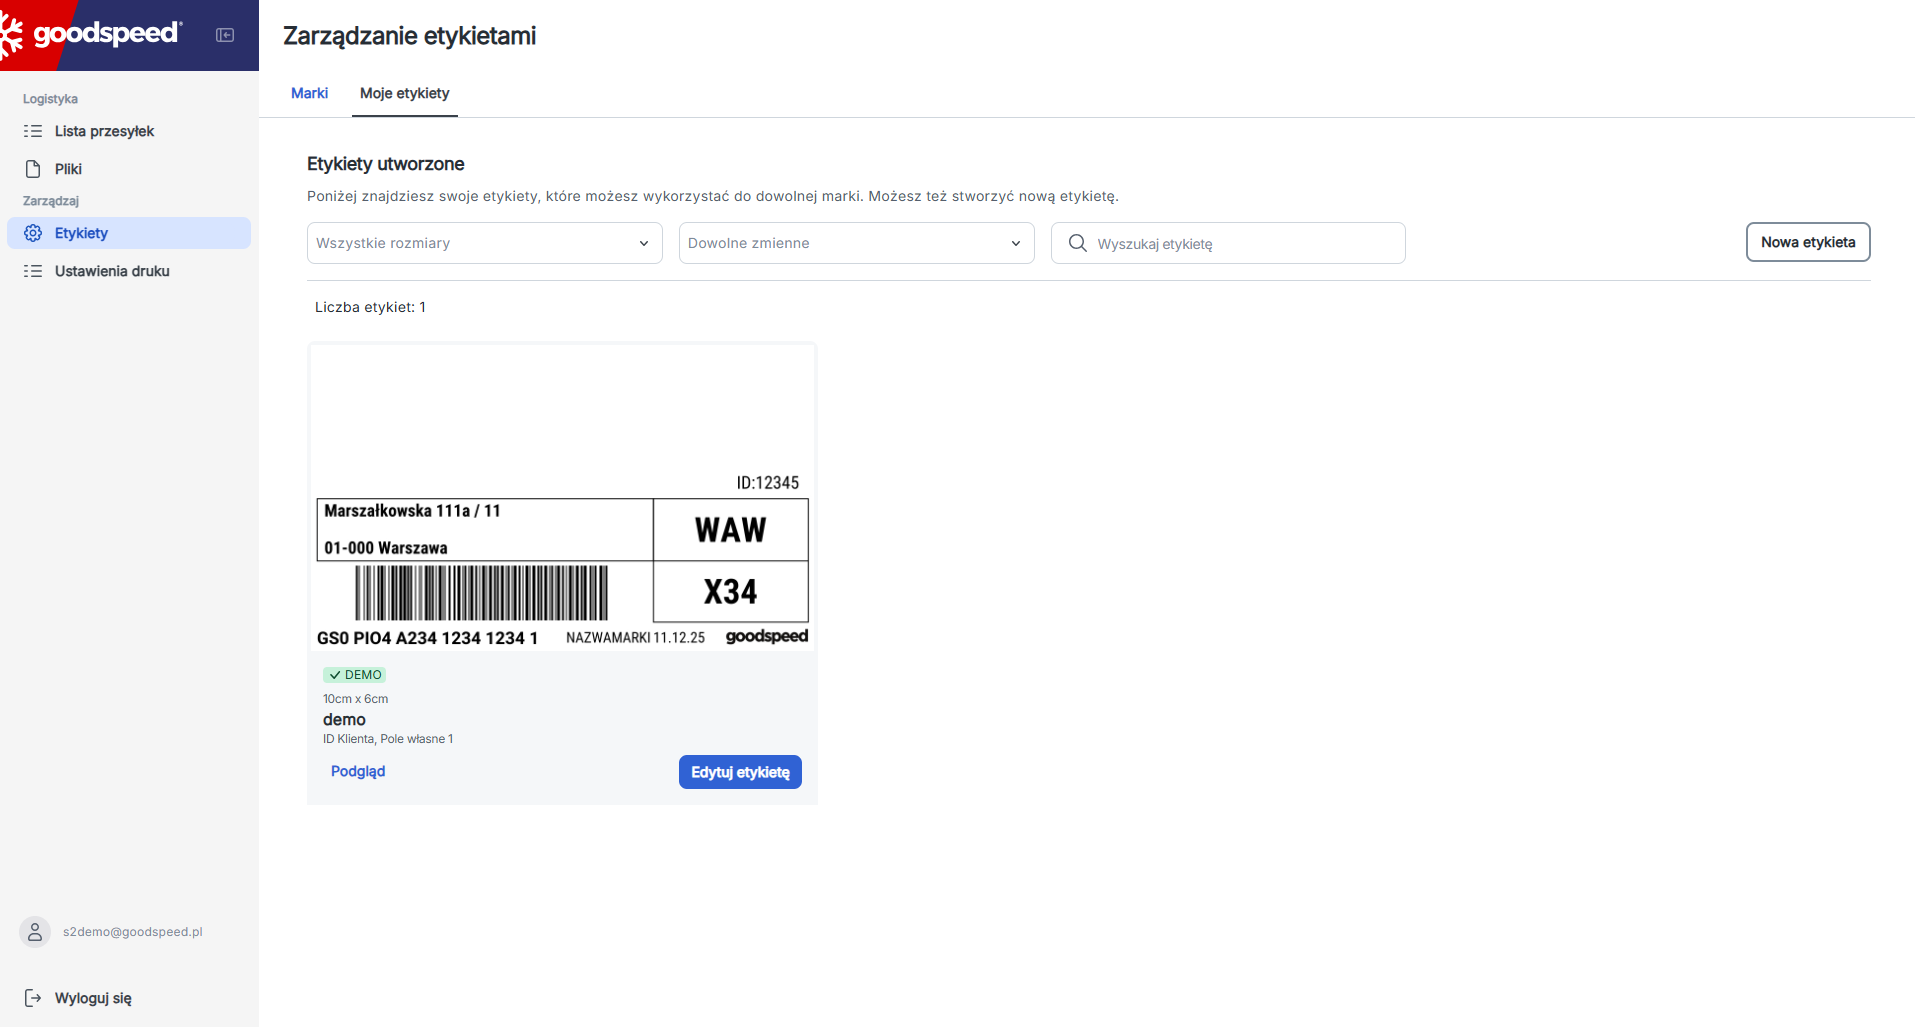Expand the Dowolne zmienne dropdown
The width and height of the screenshot is (1915, 1027).
[856, 243]
